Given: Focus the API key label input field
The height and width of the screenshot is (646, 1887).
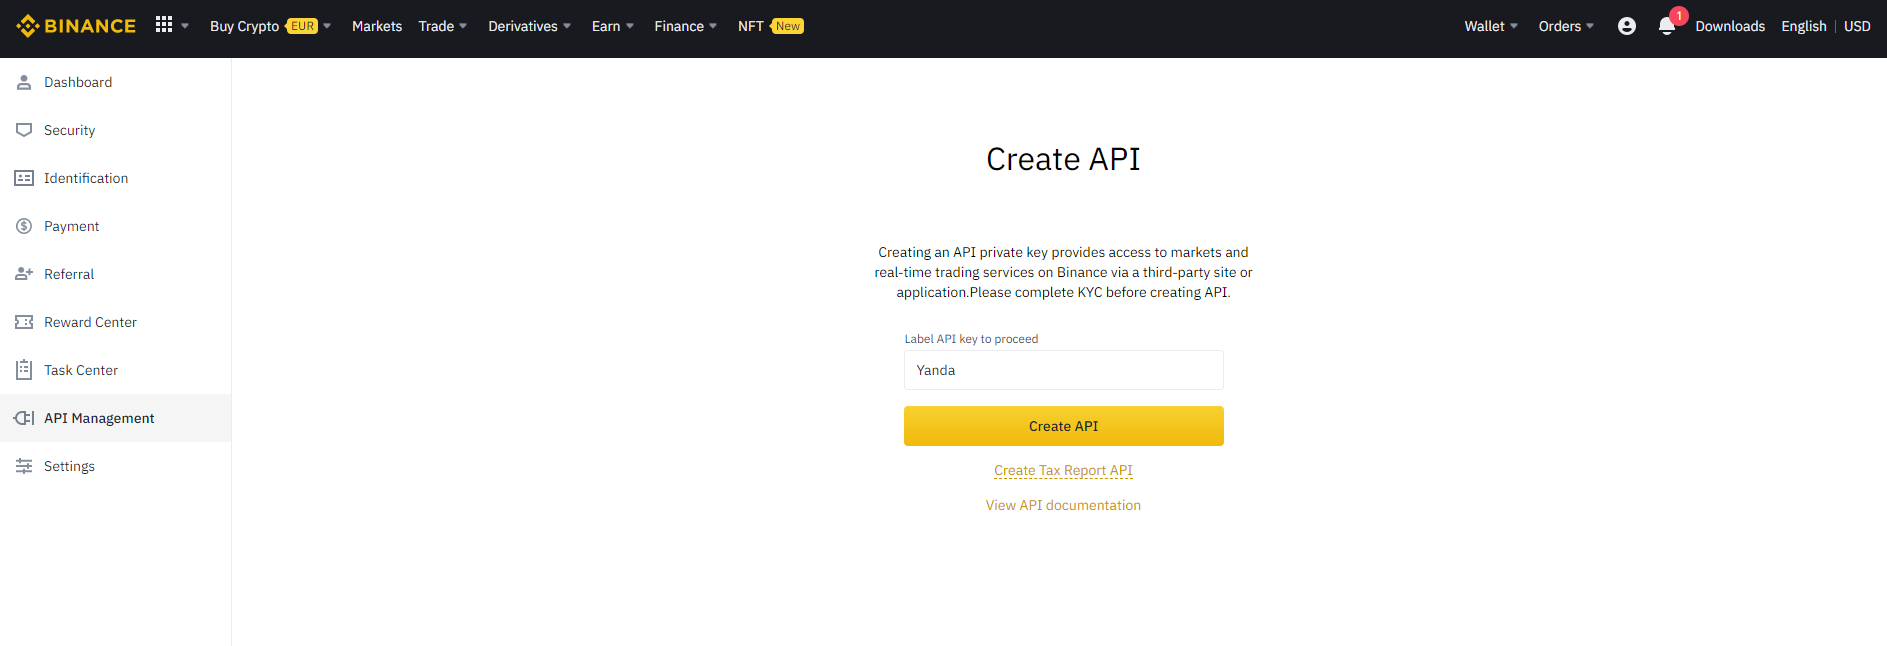Looking at the screenshot, I should [1064, 370].
